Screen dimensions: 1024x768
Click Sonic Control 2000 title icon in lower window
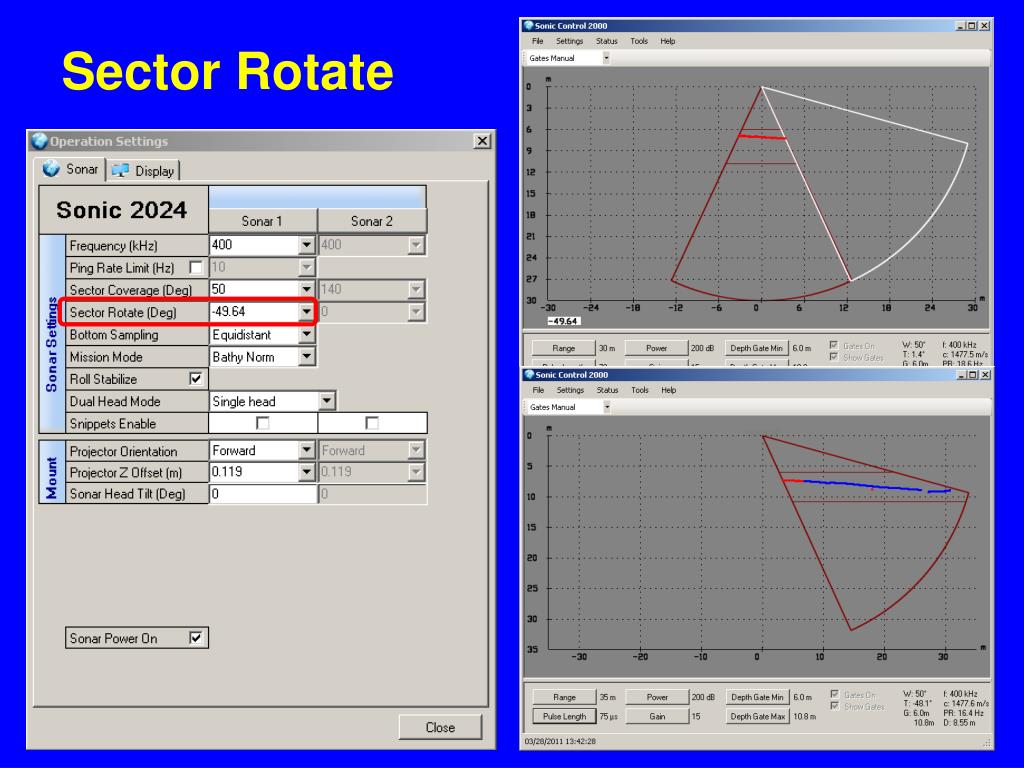529,374
